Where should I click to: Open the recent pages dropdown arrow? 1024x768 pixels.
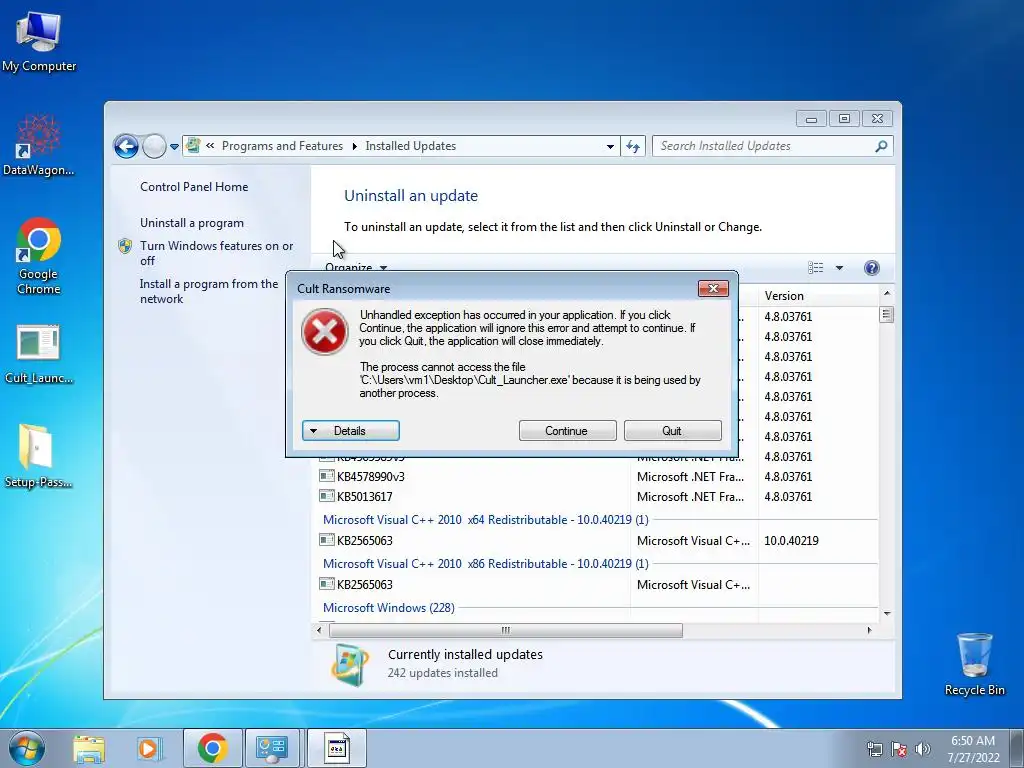(174, 147)
